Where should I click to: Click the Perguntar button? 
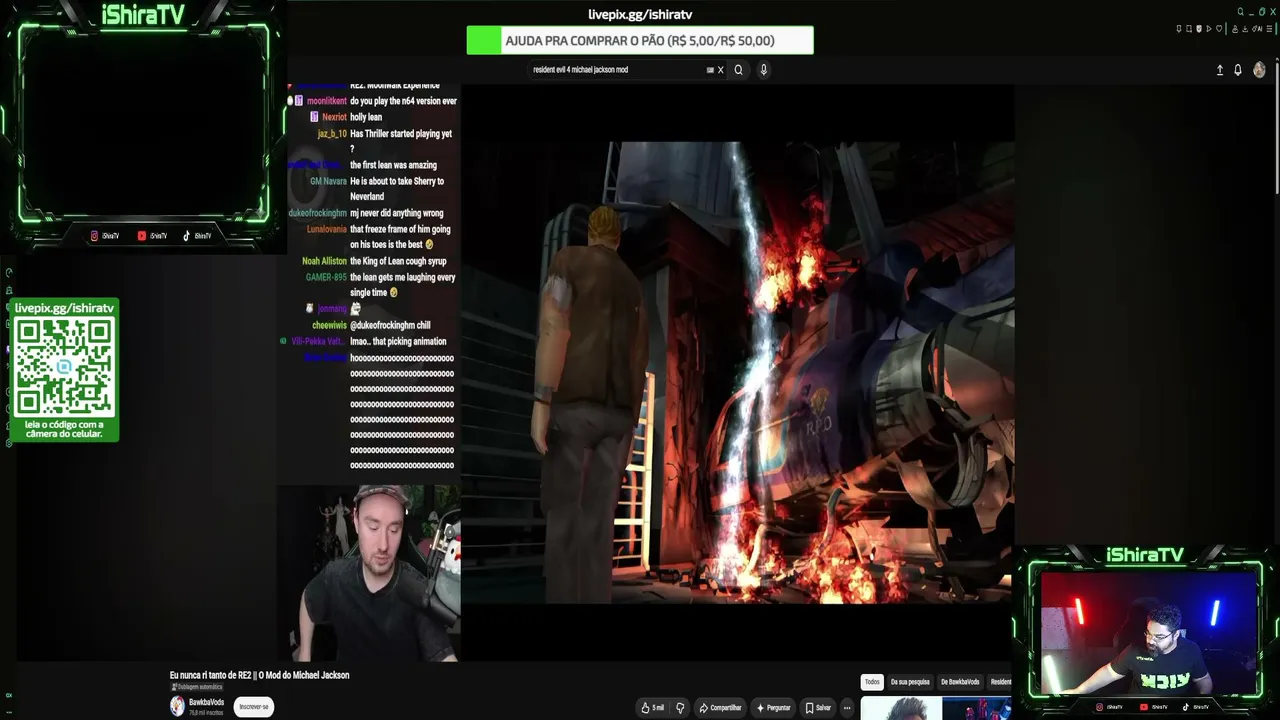click(x=773, y=708)
